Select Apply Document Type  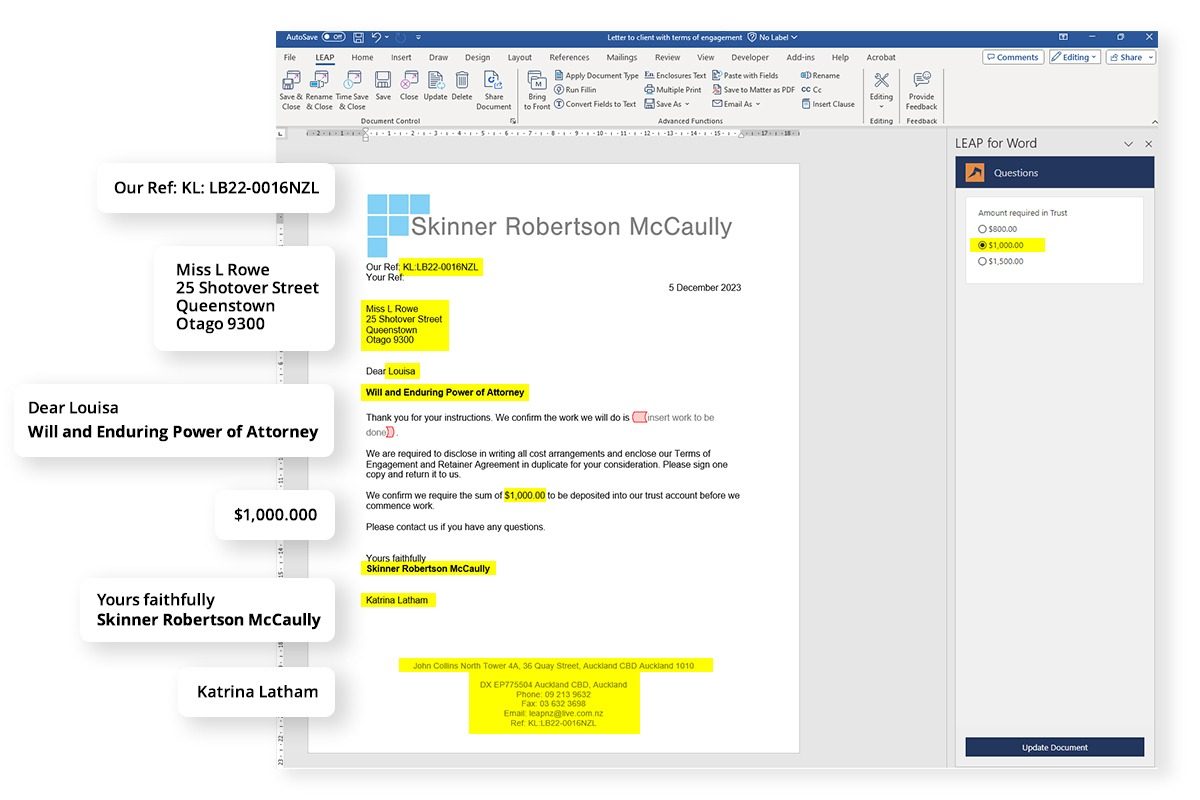point(596,76)
